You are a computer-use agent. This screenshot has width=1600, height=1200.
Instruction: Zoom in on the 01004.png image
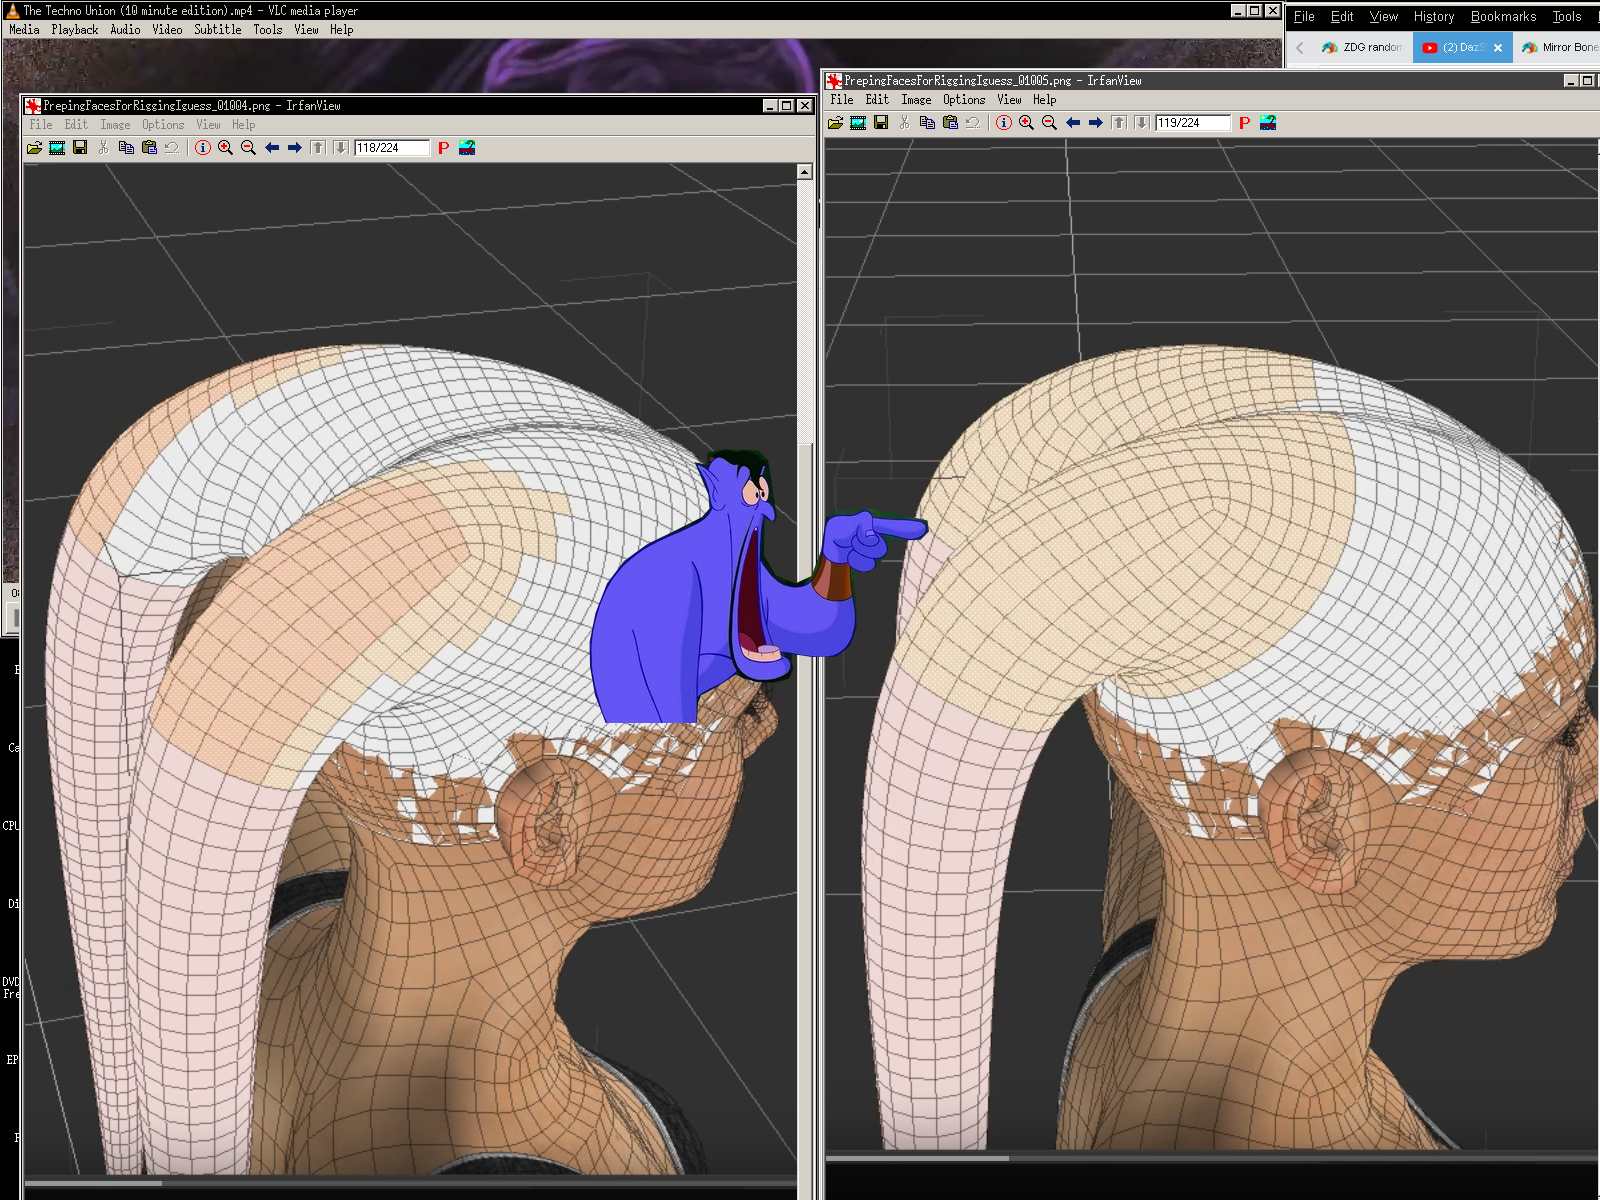(226, 148)
